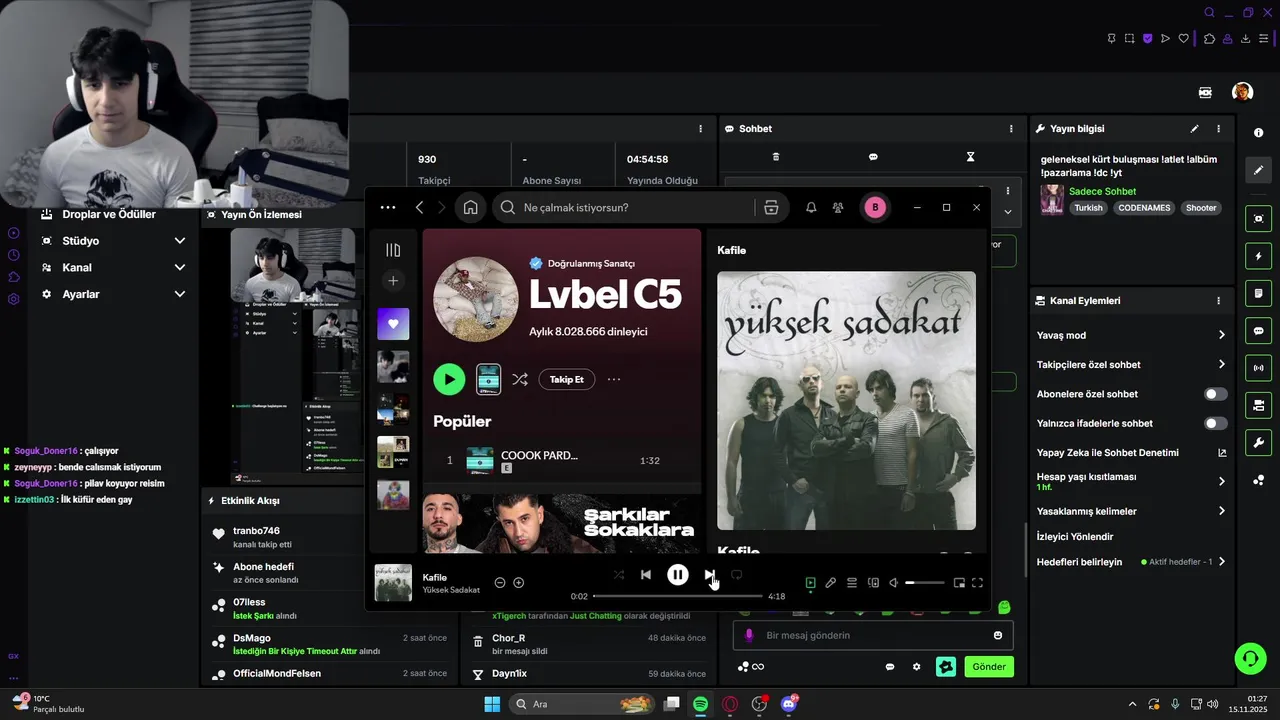Open emoji picker in chat input
This screenshot has height=720, width=1280.
click(x=998, y=635)
